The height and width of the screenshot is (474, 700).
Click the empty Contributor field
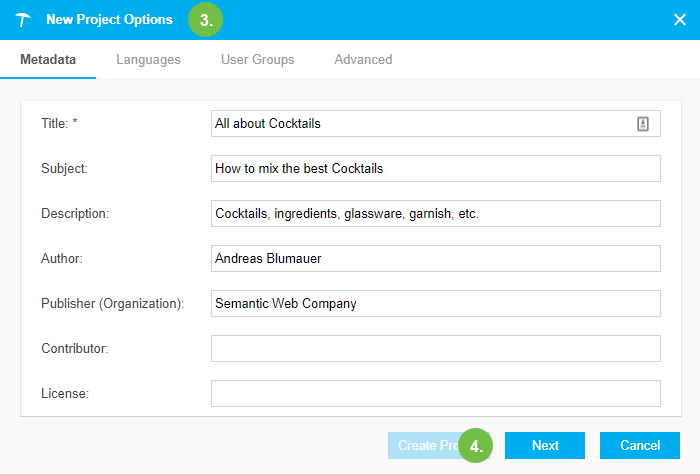click(x=435, y=349)
